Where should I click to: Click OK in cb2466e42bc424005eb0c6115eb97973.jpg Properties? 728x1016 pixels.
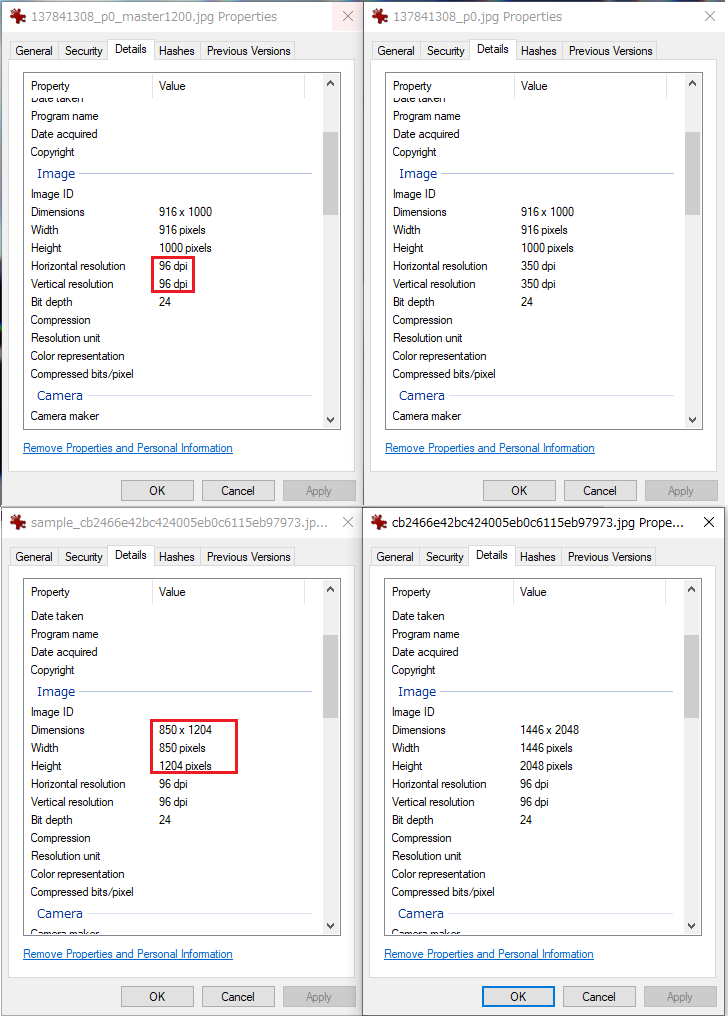(x=518, y=997)
